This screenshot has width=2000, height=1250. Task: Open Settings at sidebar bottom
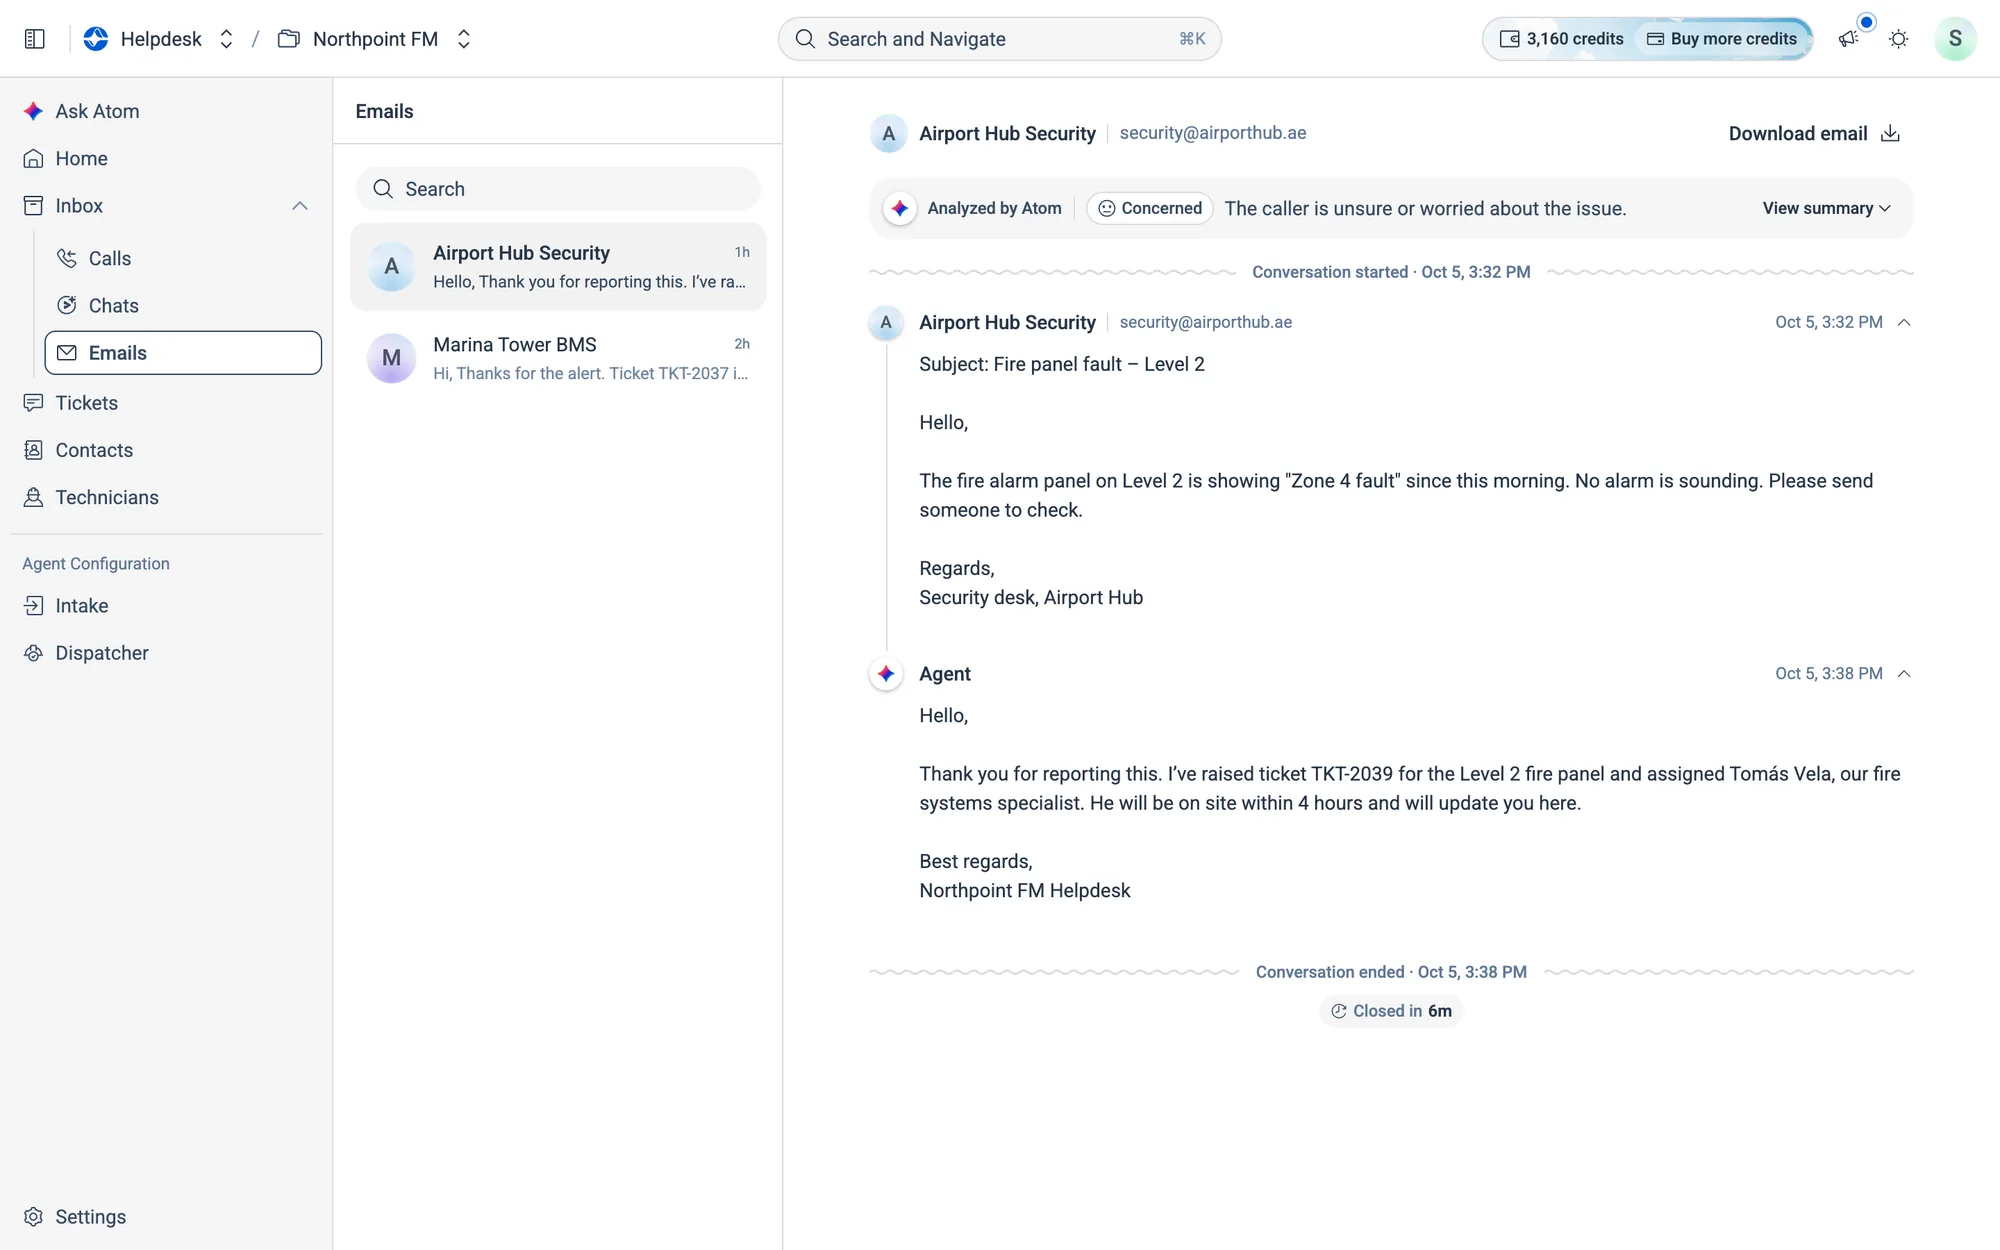(166, 1217)
